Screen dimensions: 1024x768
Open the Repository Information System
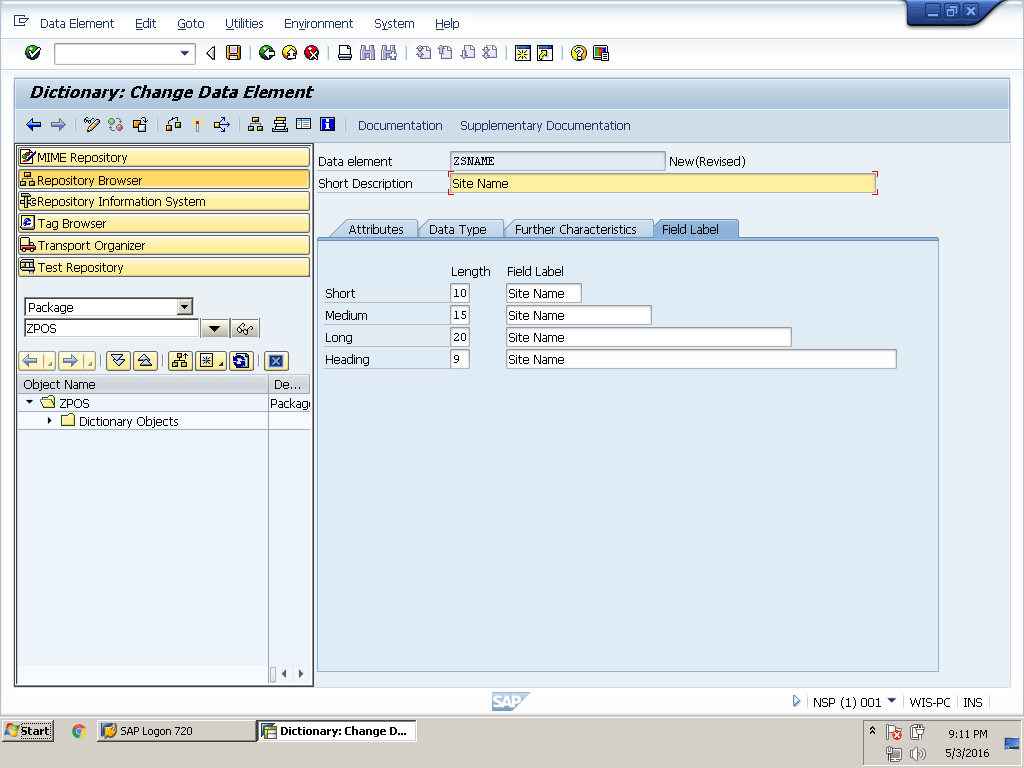click(121, 201)
